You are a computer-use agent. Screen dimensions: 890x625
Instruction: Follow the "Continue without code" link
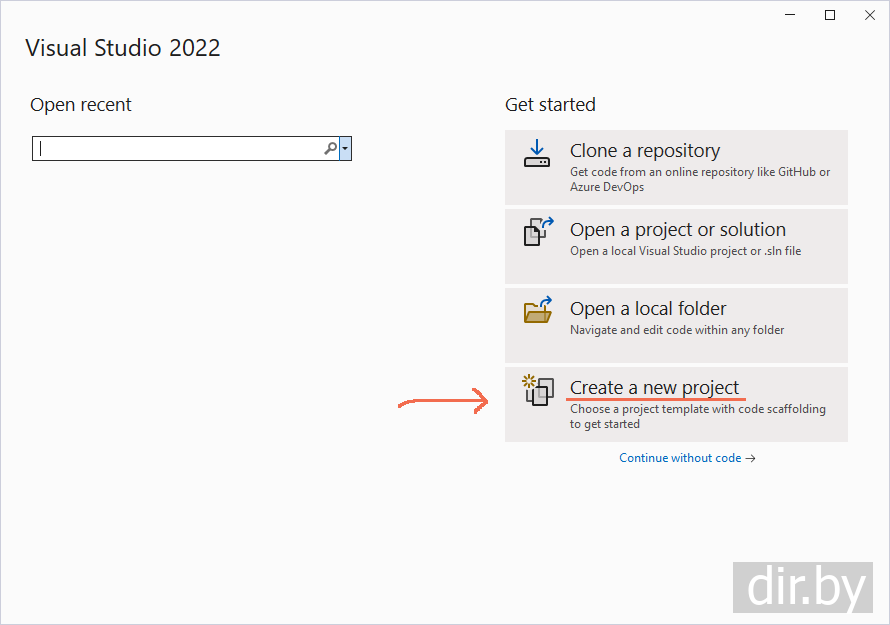(x=687, y=458)
